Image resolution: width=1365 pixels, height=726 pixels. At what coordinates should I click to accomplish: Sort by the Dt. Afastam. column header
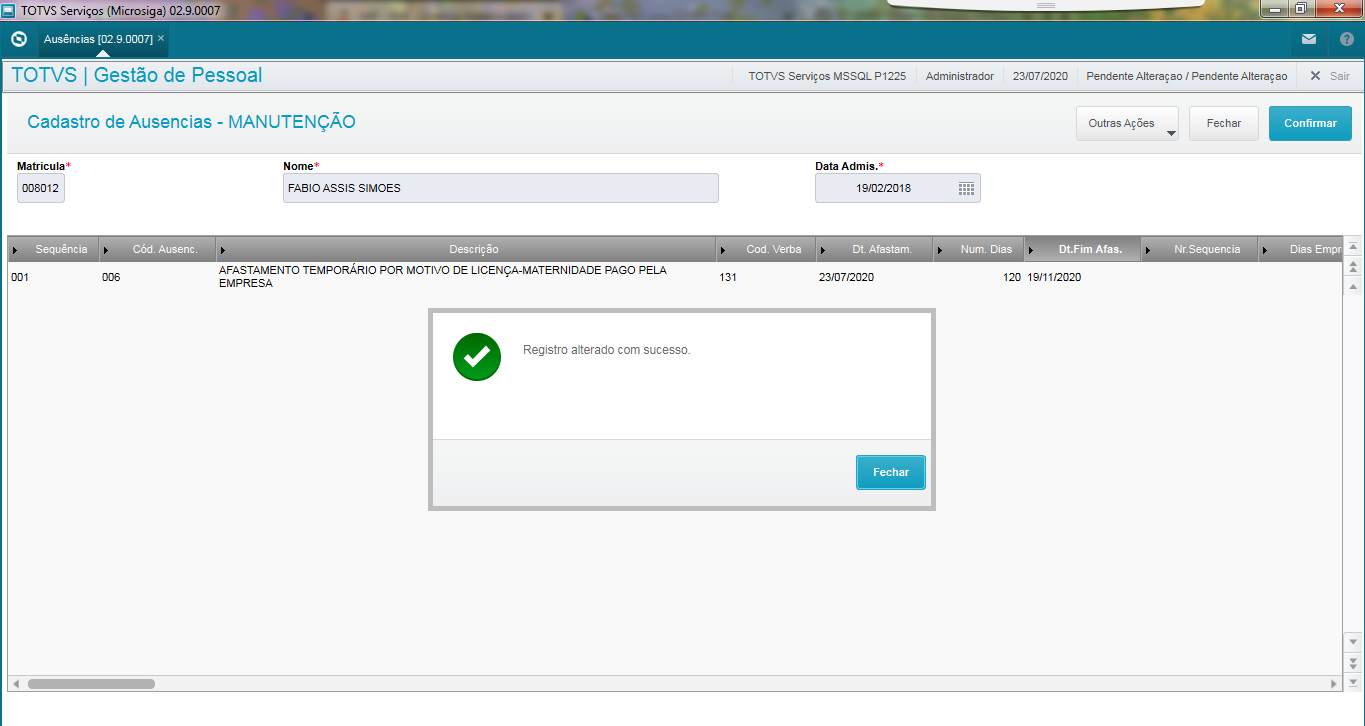(x=874, y=249)
